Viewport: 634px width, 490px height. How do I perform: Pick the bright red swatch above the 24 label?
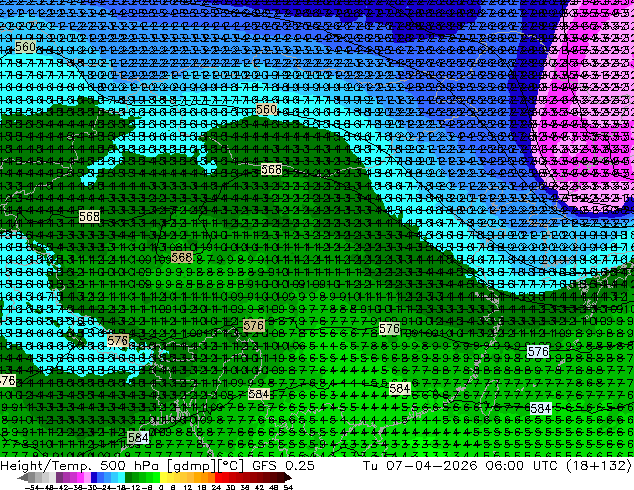(x=218, y=478)
